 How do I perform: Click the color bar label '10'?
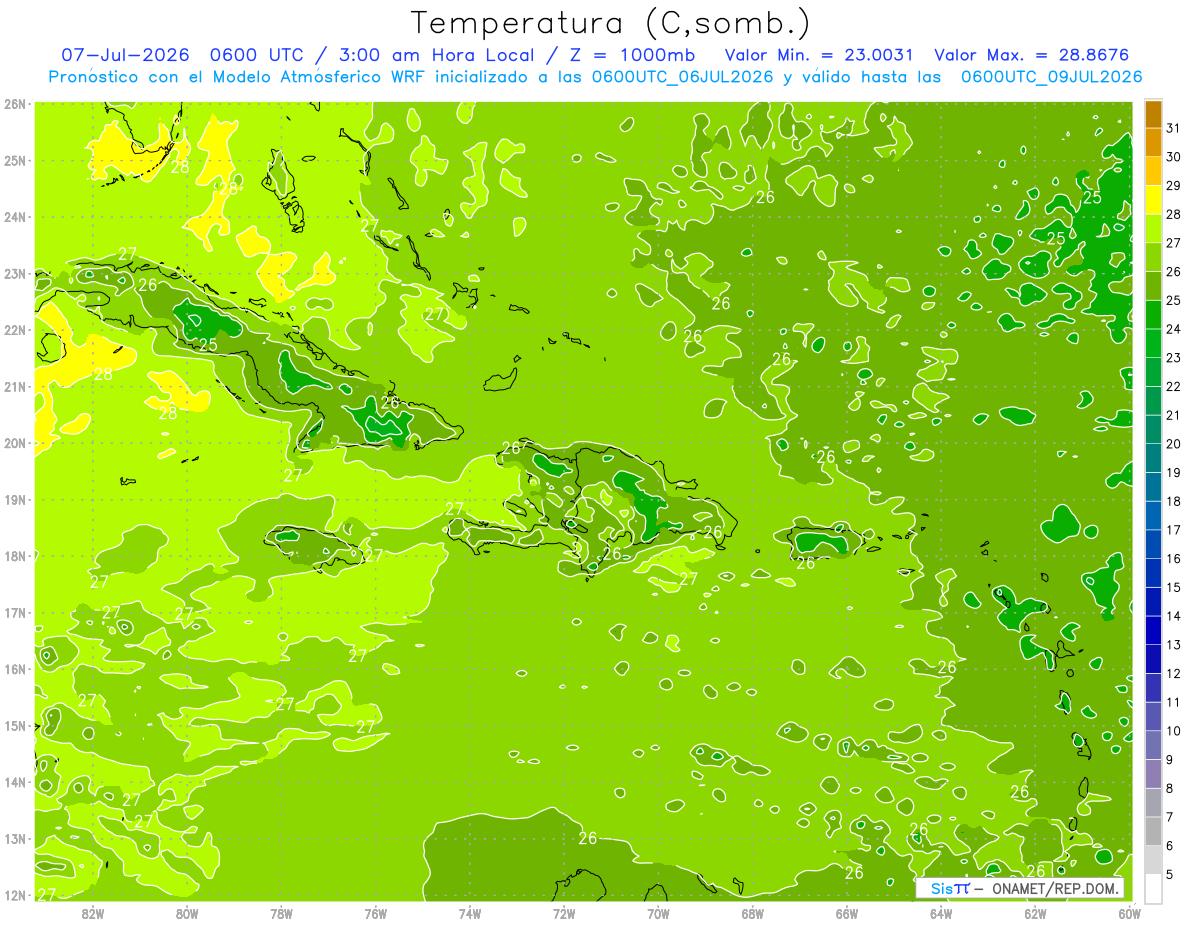[x=1174, y=731]
